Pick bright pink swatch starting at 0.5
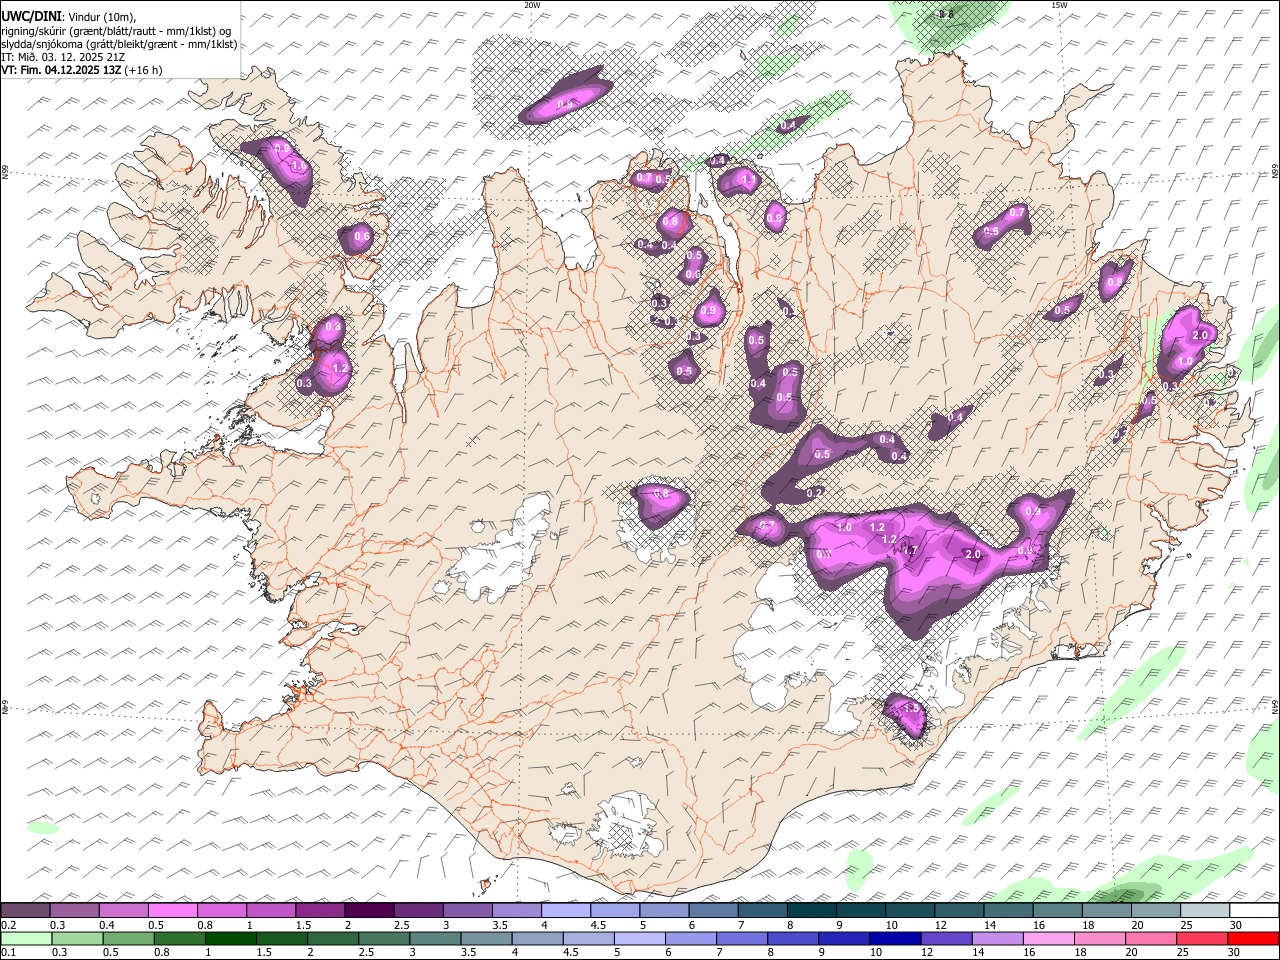The height and width of the screenshot is (960, 1280). [172, 911]
